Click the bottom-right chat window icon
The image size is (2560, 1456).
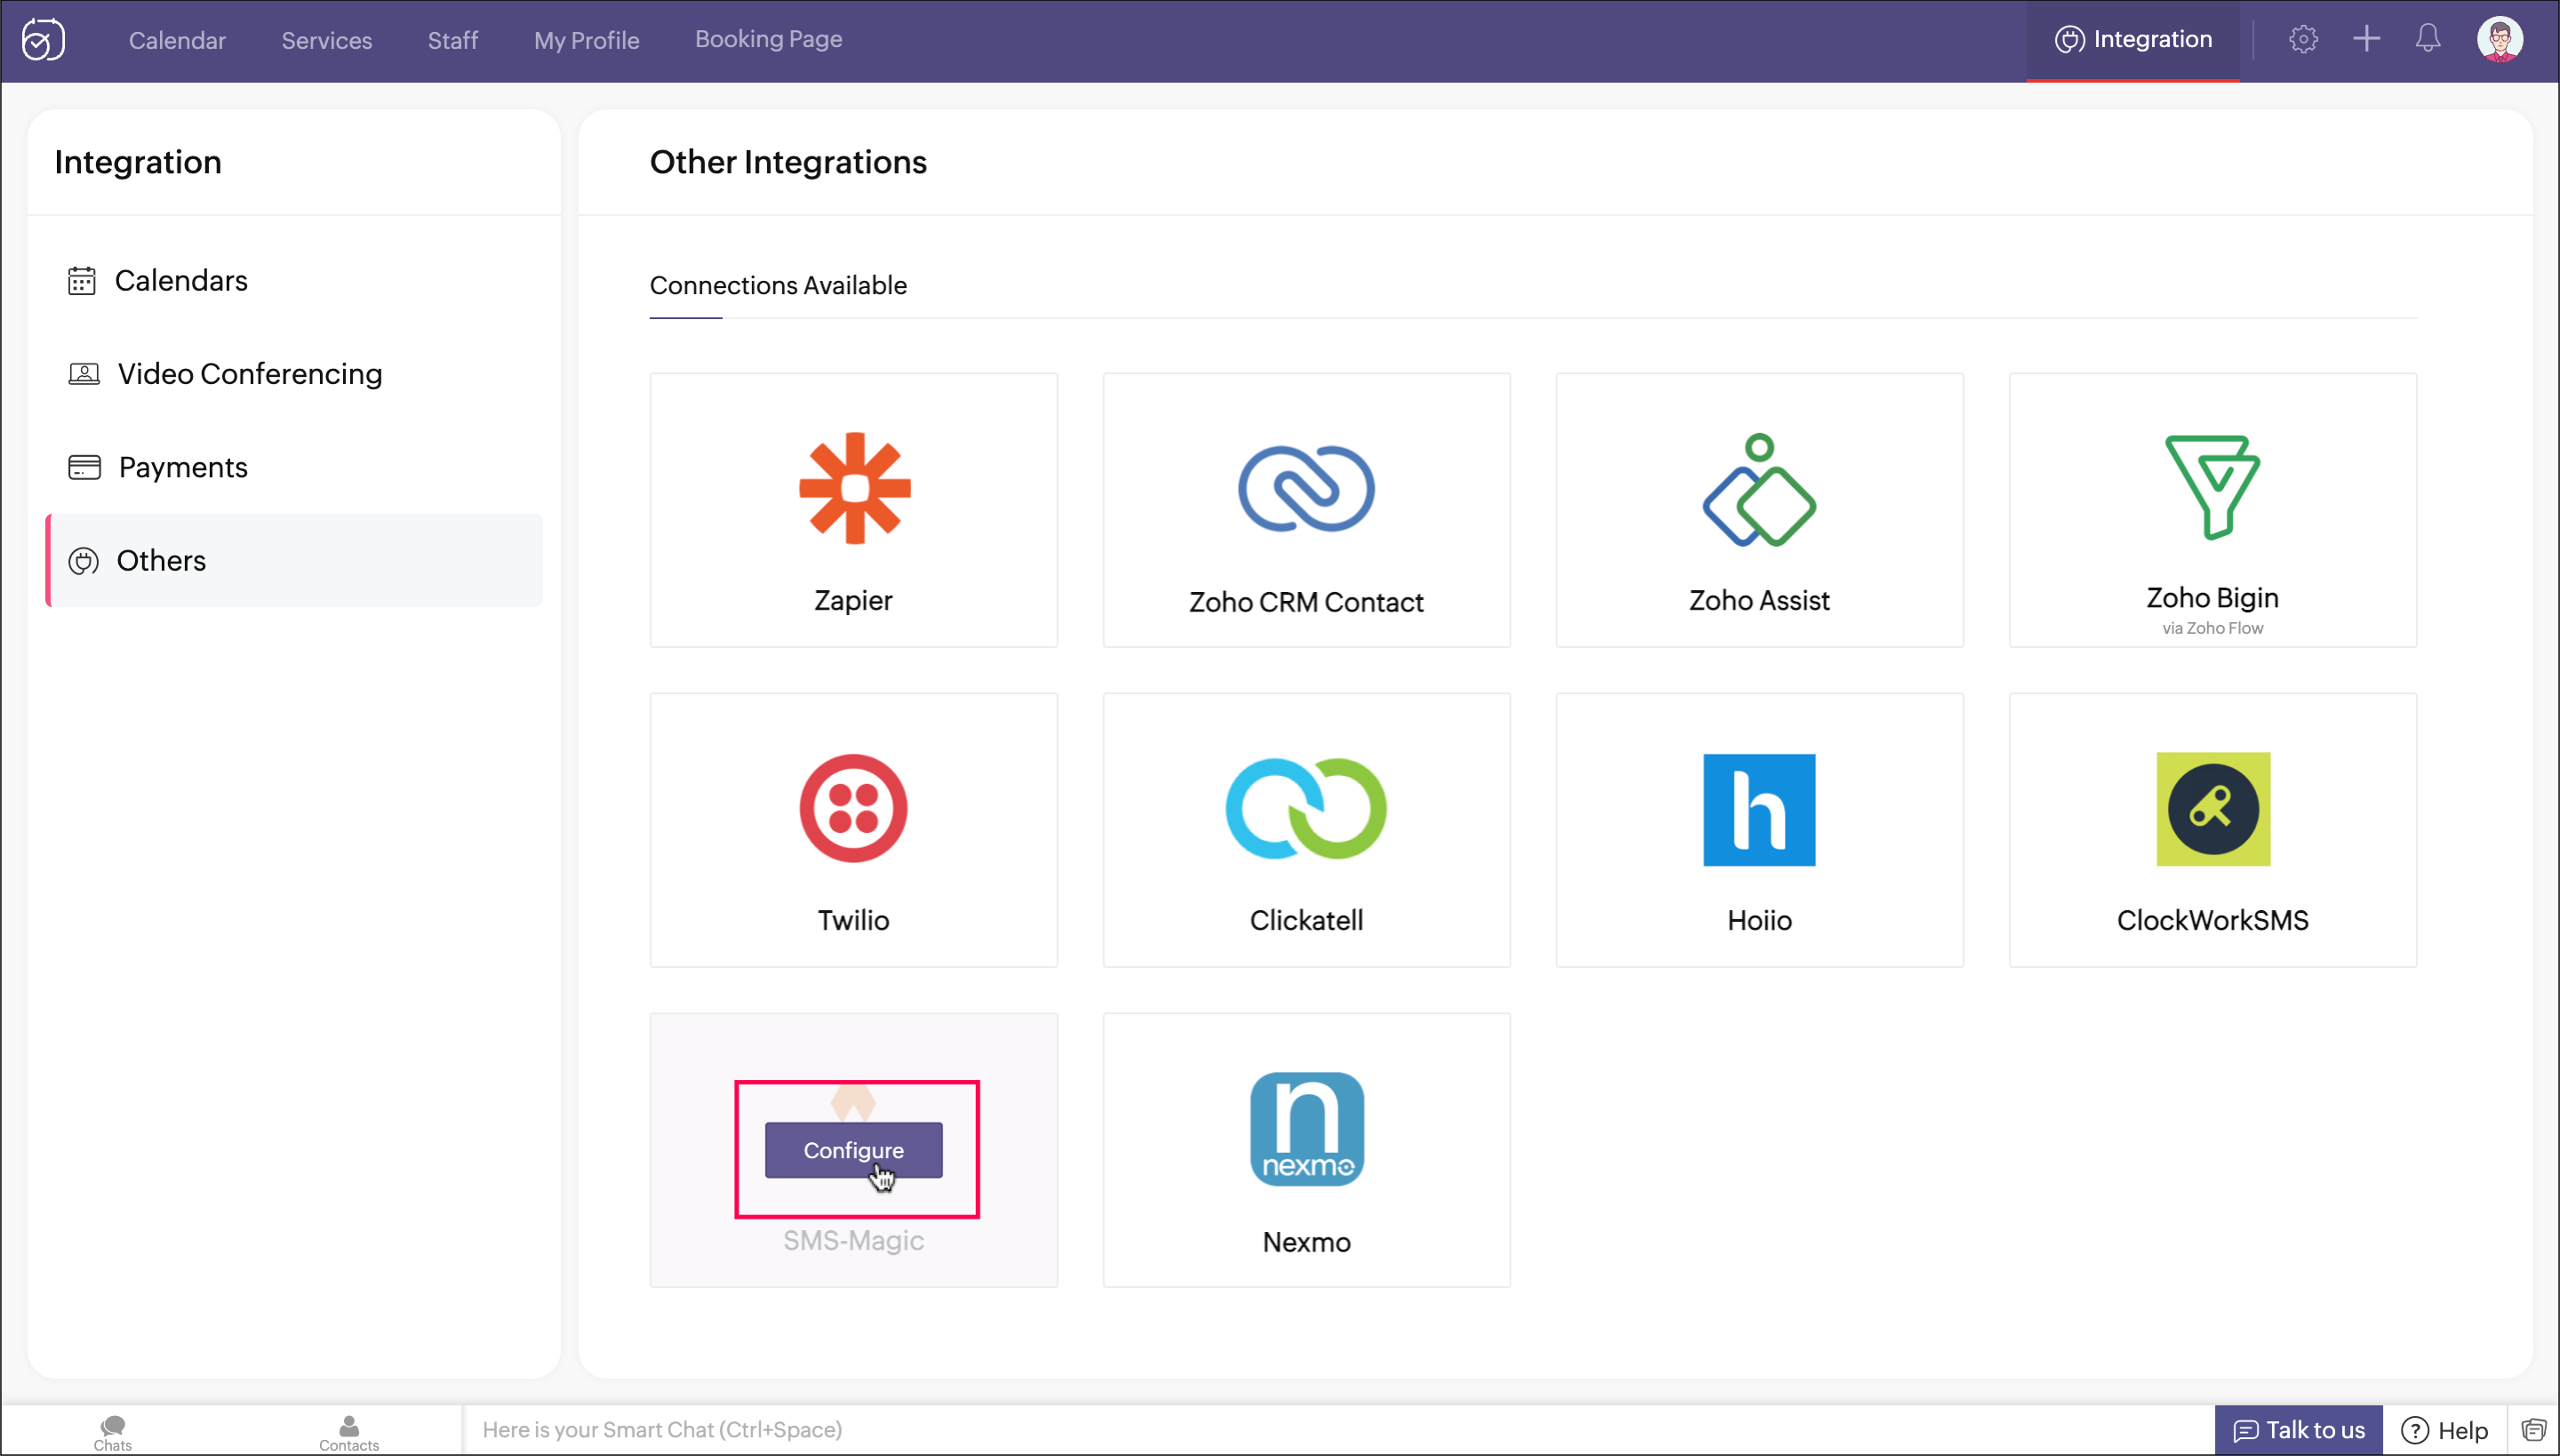[2533, 1430]
